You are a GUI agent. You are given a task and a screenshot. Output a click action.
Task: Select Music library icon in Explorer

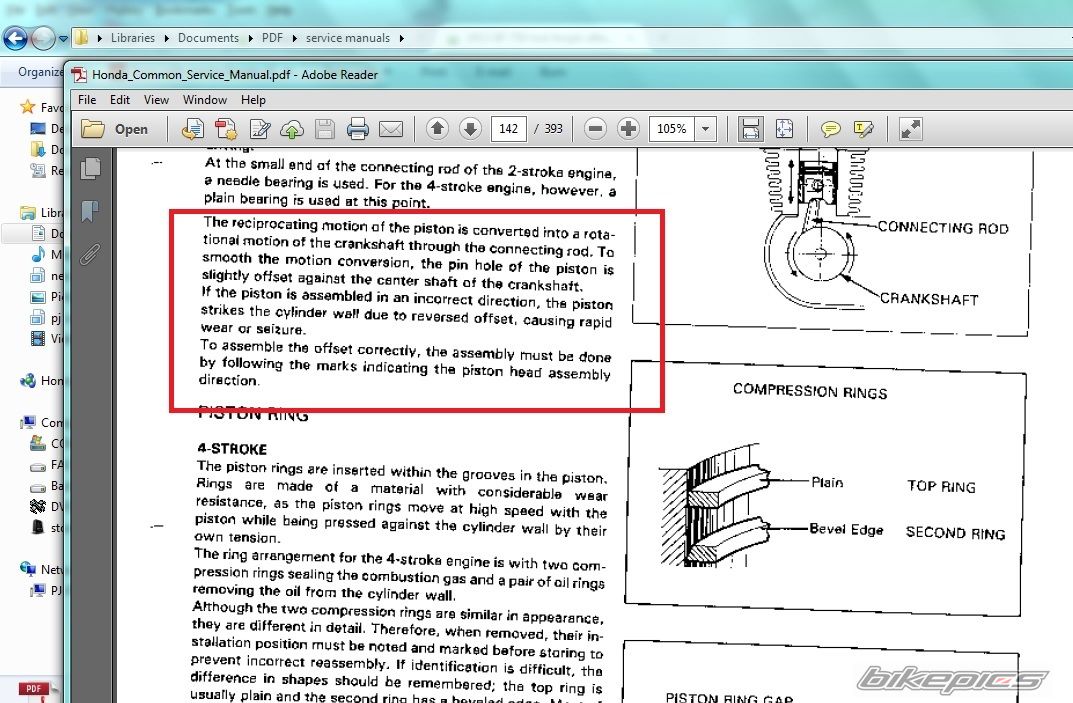pyautogui.click(x=38, y=255)
